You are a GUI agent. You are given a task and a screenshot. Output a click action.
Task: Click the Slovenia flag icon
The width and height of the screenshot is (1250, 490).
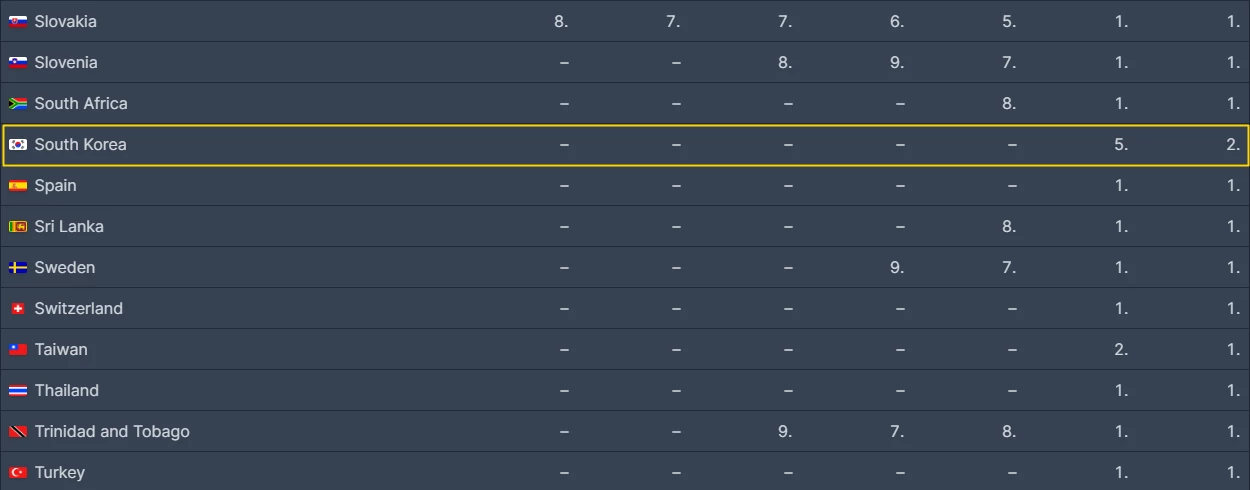point(18,63)
